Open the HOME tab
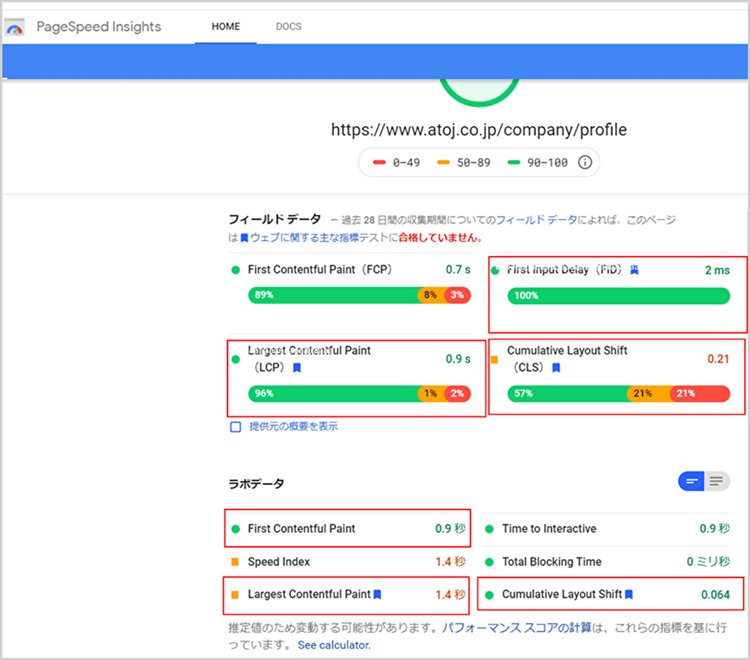Screen dimensions: 750x660 coord(226,27)
